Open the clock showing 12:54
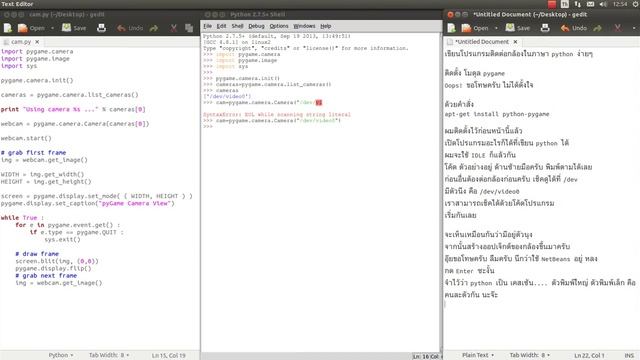Viewport: 640px width, 360px height. pos(620,4)
